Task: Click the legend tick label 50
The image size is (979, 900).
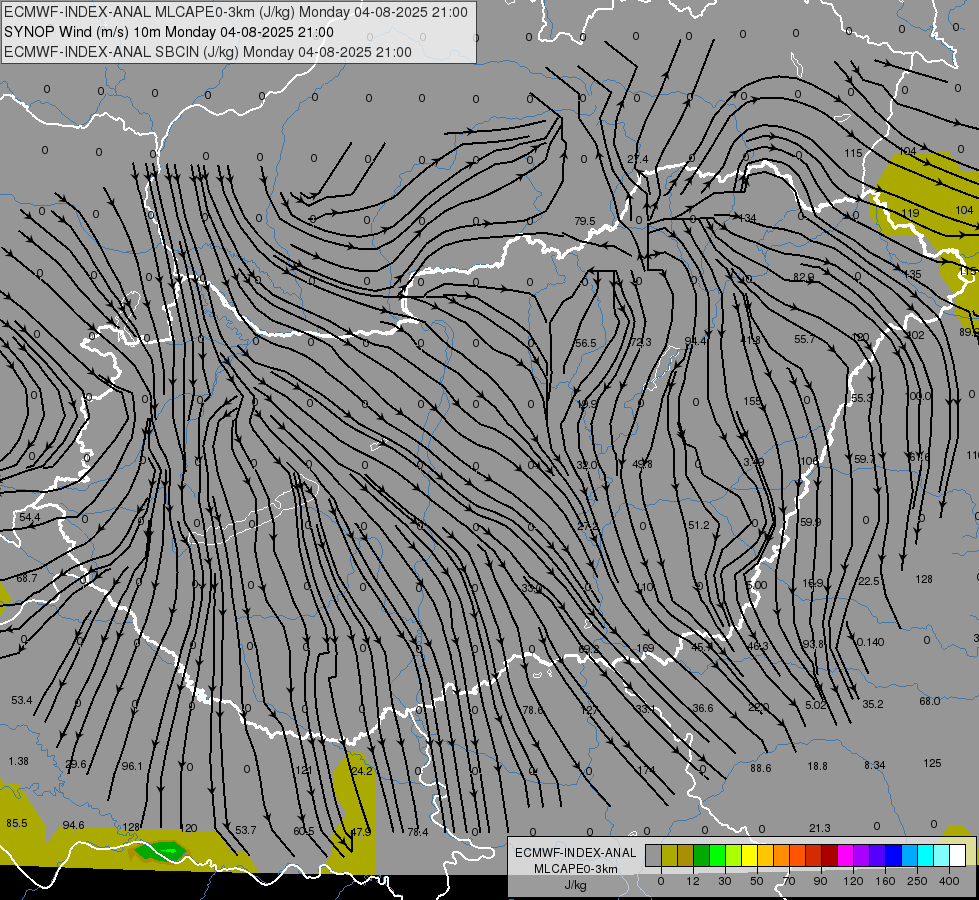Action: pyautogui.click(x=757, y=881)
